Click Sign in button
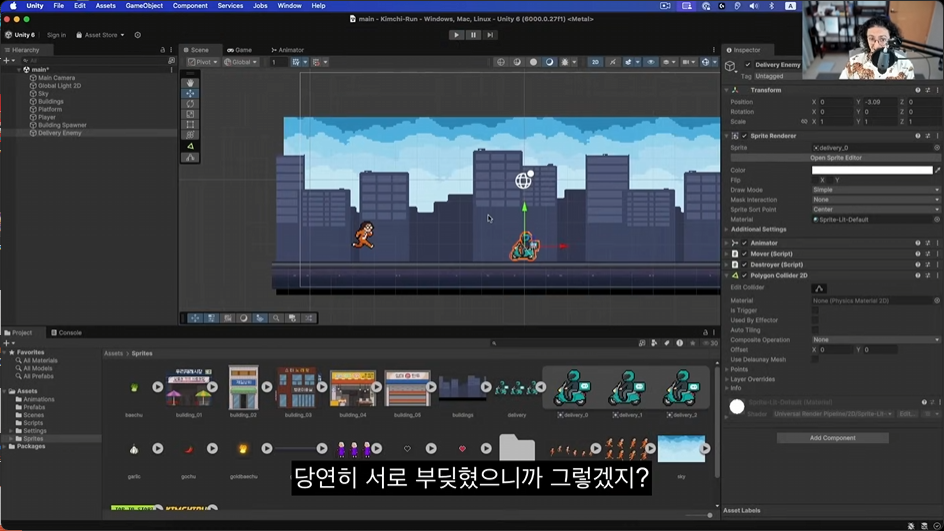This screenshot has width=944, height=531. point(57,35)
